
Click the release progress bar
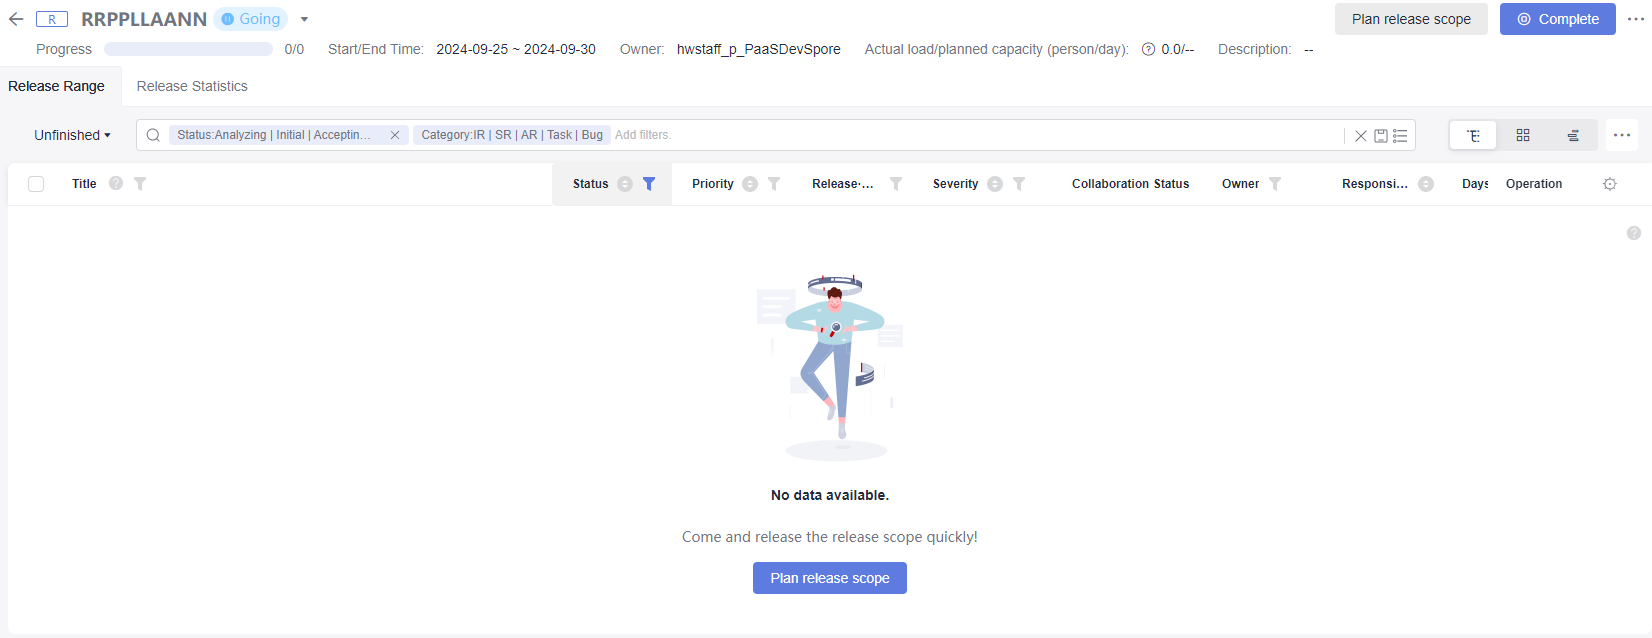(188, 49)
